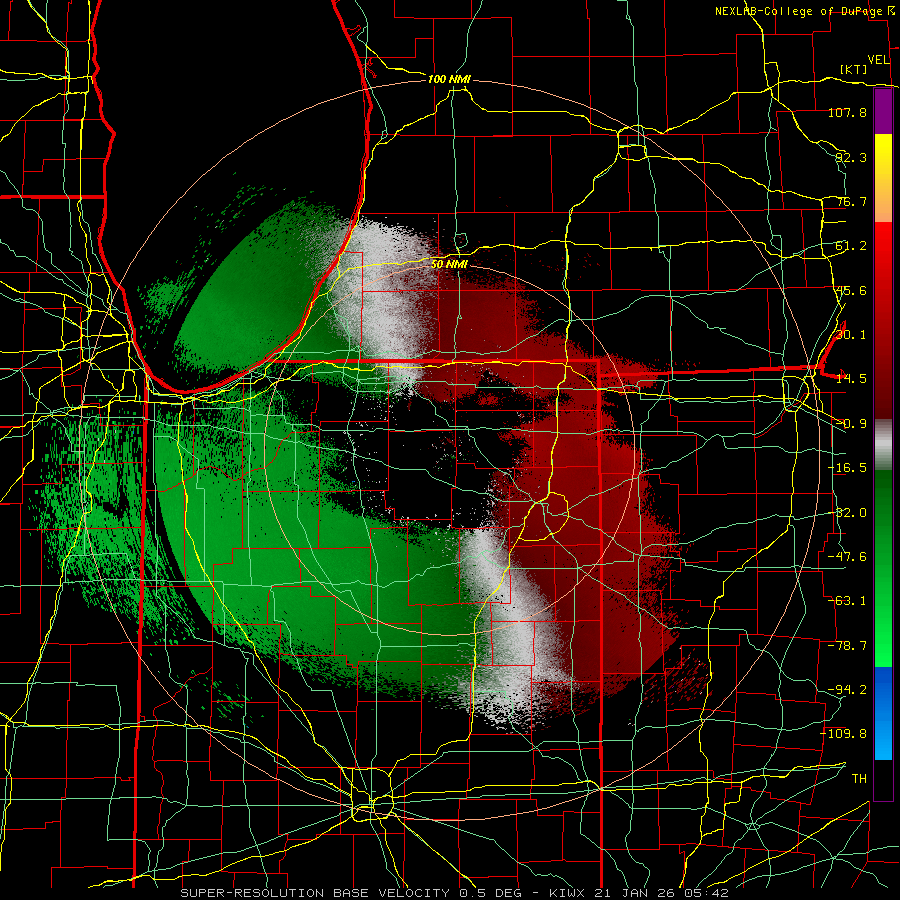Click the -16.5 legend value
Screen dimensions: 900x900
pos(847,468)
